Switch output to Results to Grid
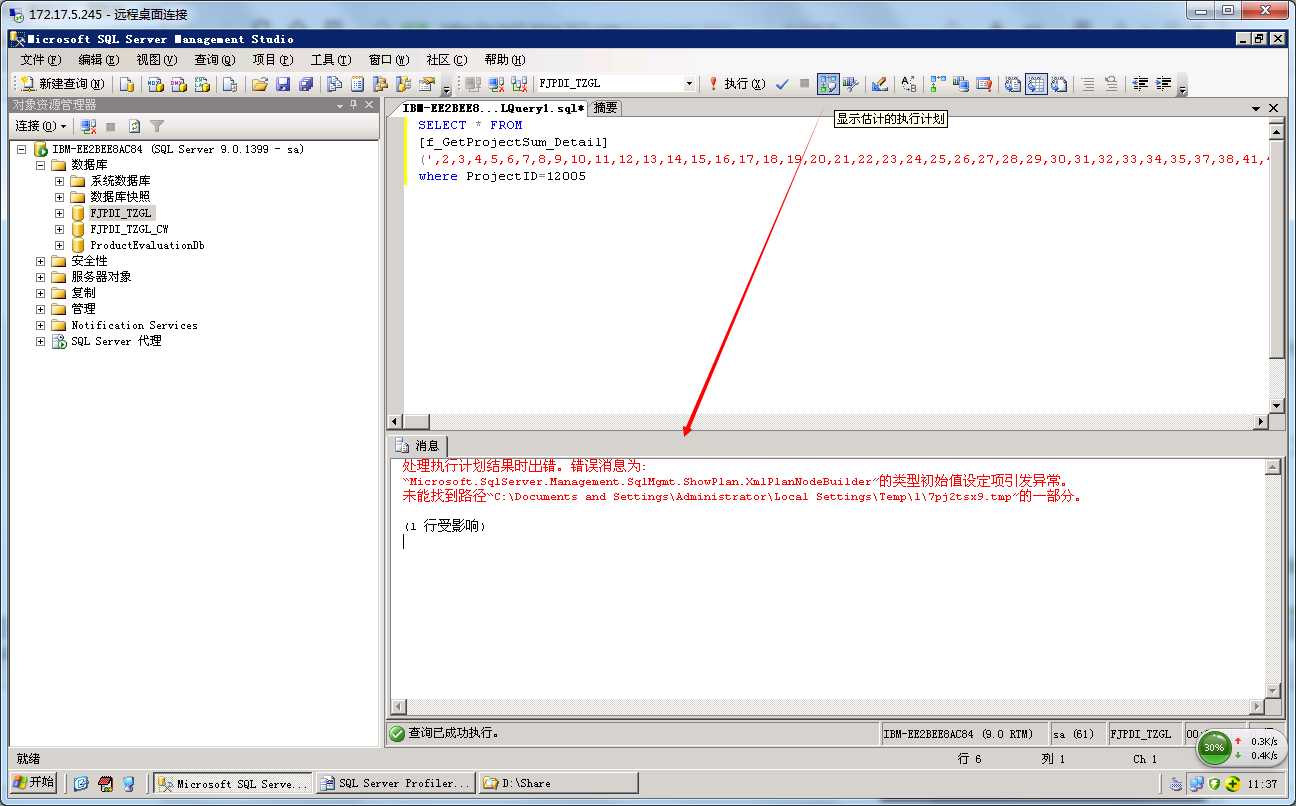 coord(1036,84)
